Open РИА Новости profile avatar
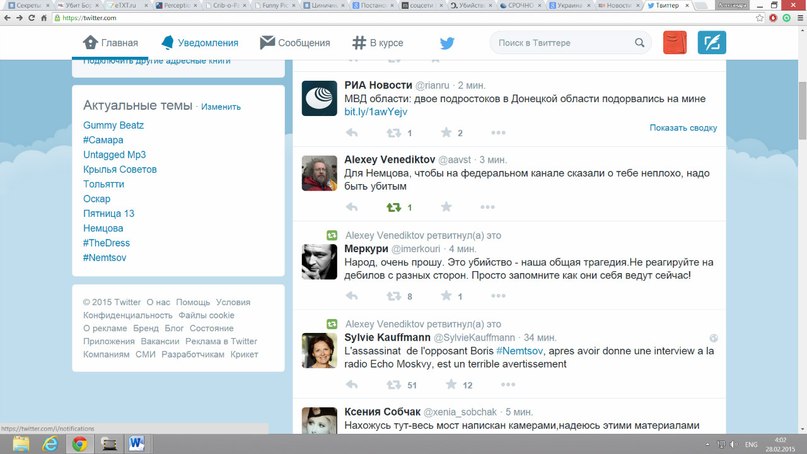This screenshot has height=454, width=807. 319,98
